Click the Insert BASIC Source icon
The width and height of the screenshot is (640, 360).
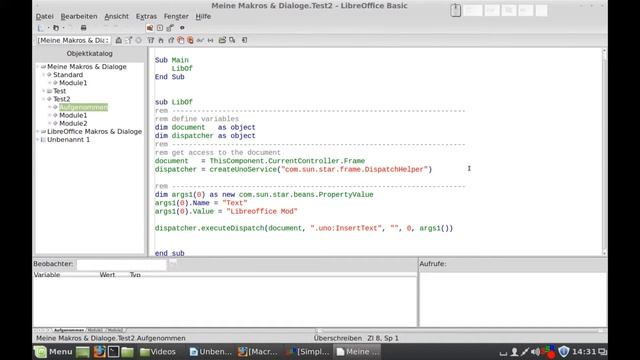(x=222, y=40)
